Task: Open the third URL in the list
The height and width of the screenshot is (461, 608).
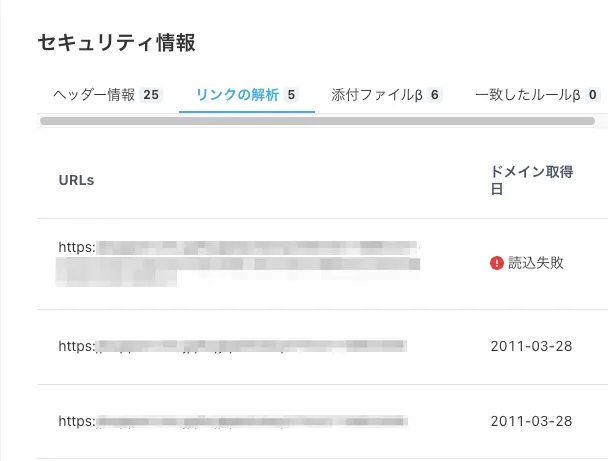Action: click(232, 421)
